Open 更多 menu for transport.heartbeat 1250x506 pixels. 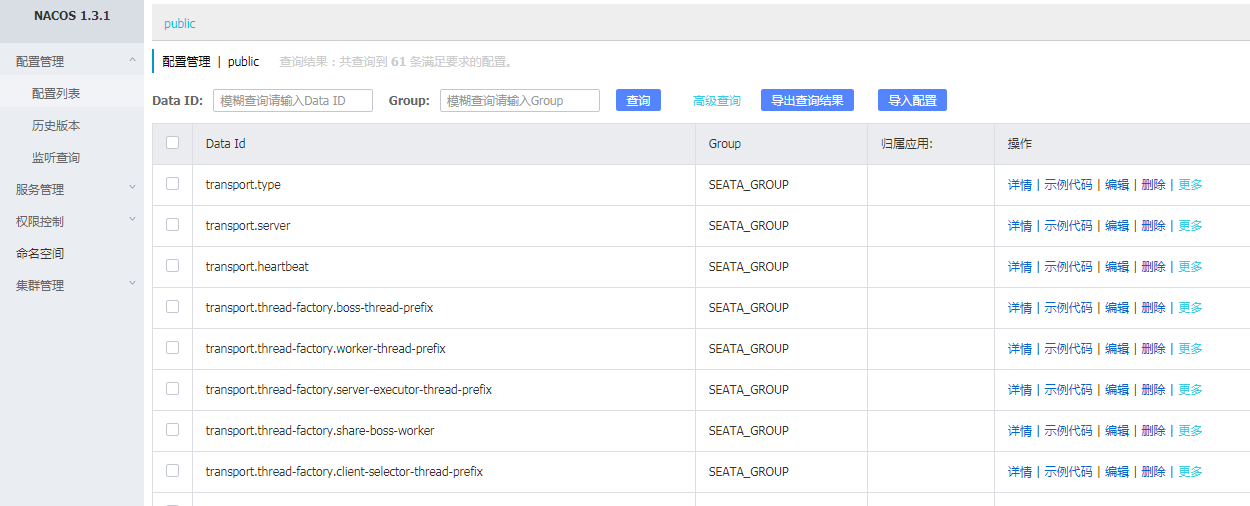tap(1190, 267)
